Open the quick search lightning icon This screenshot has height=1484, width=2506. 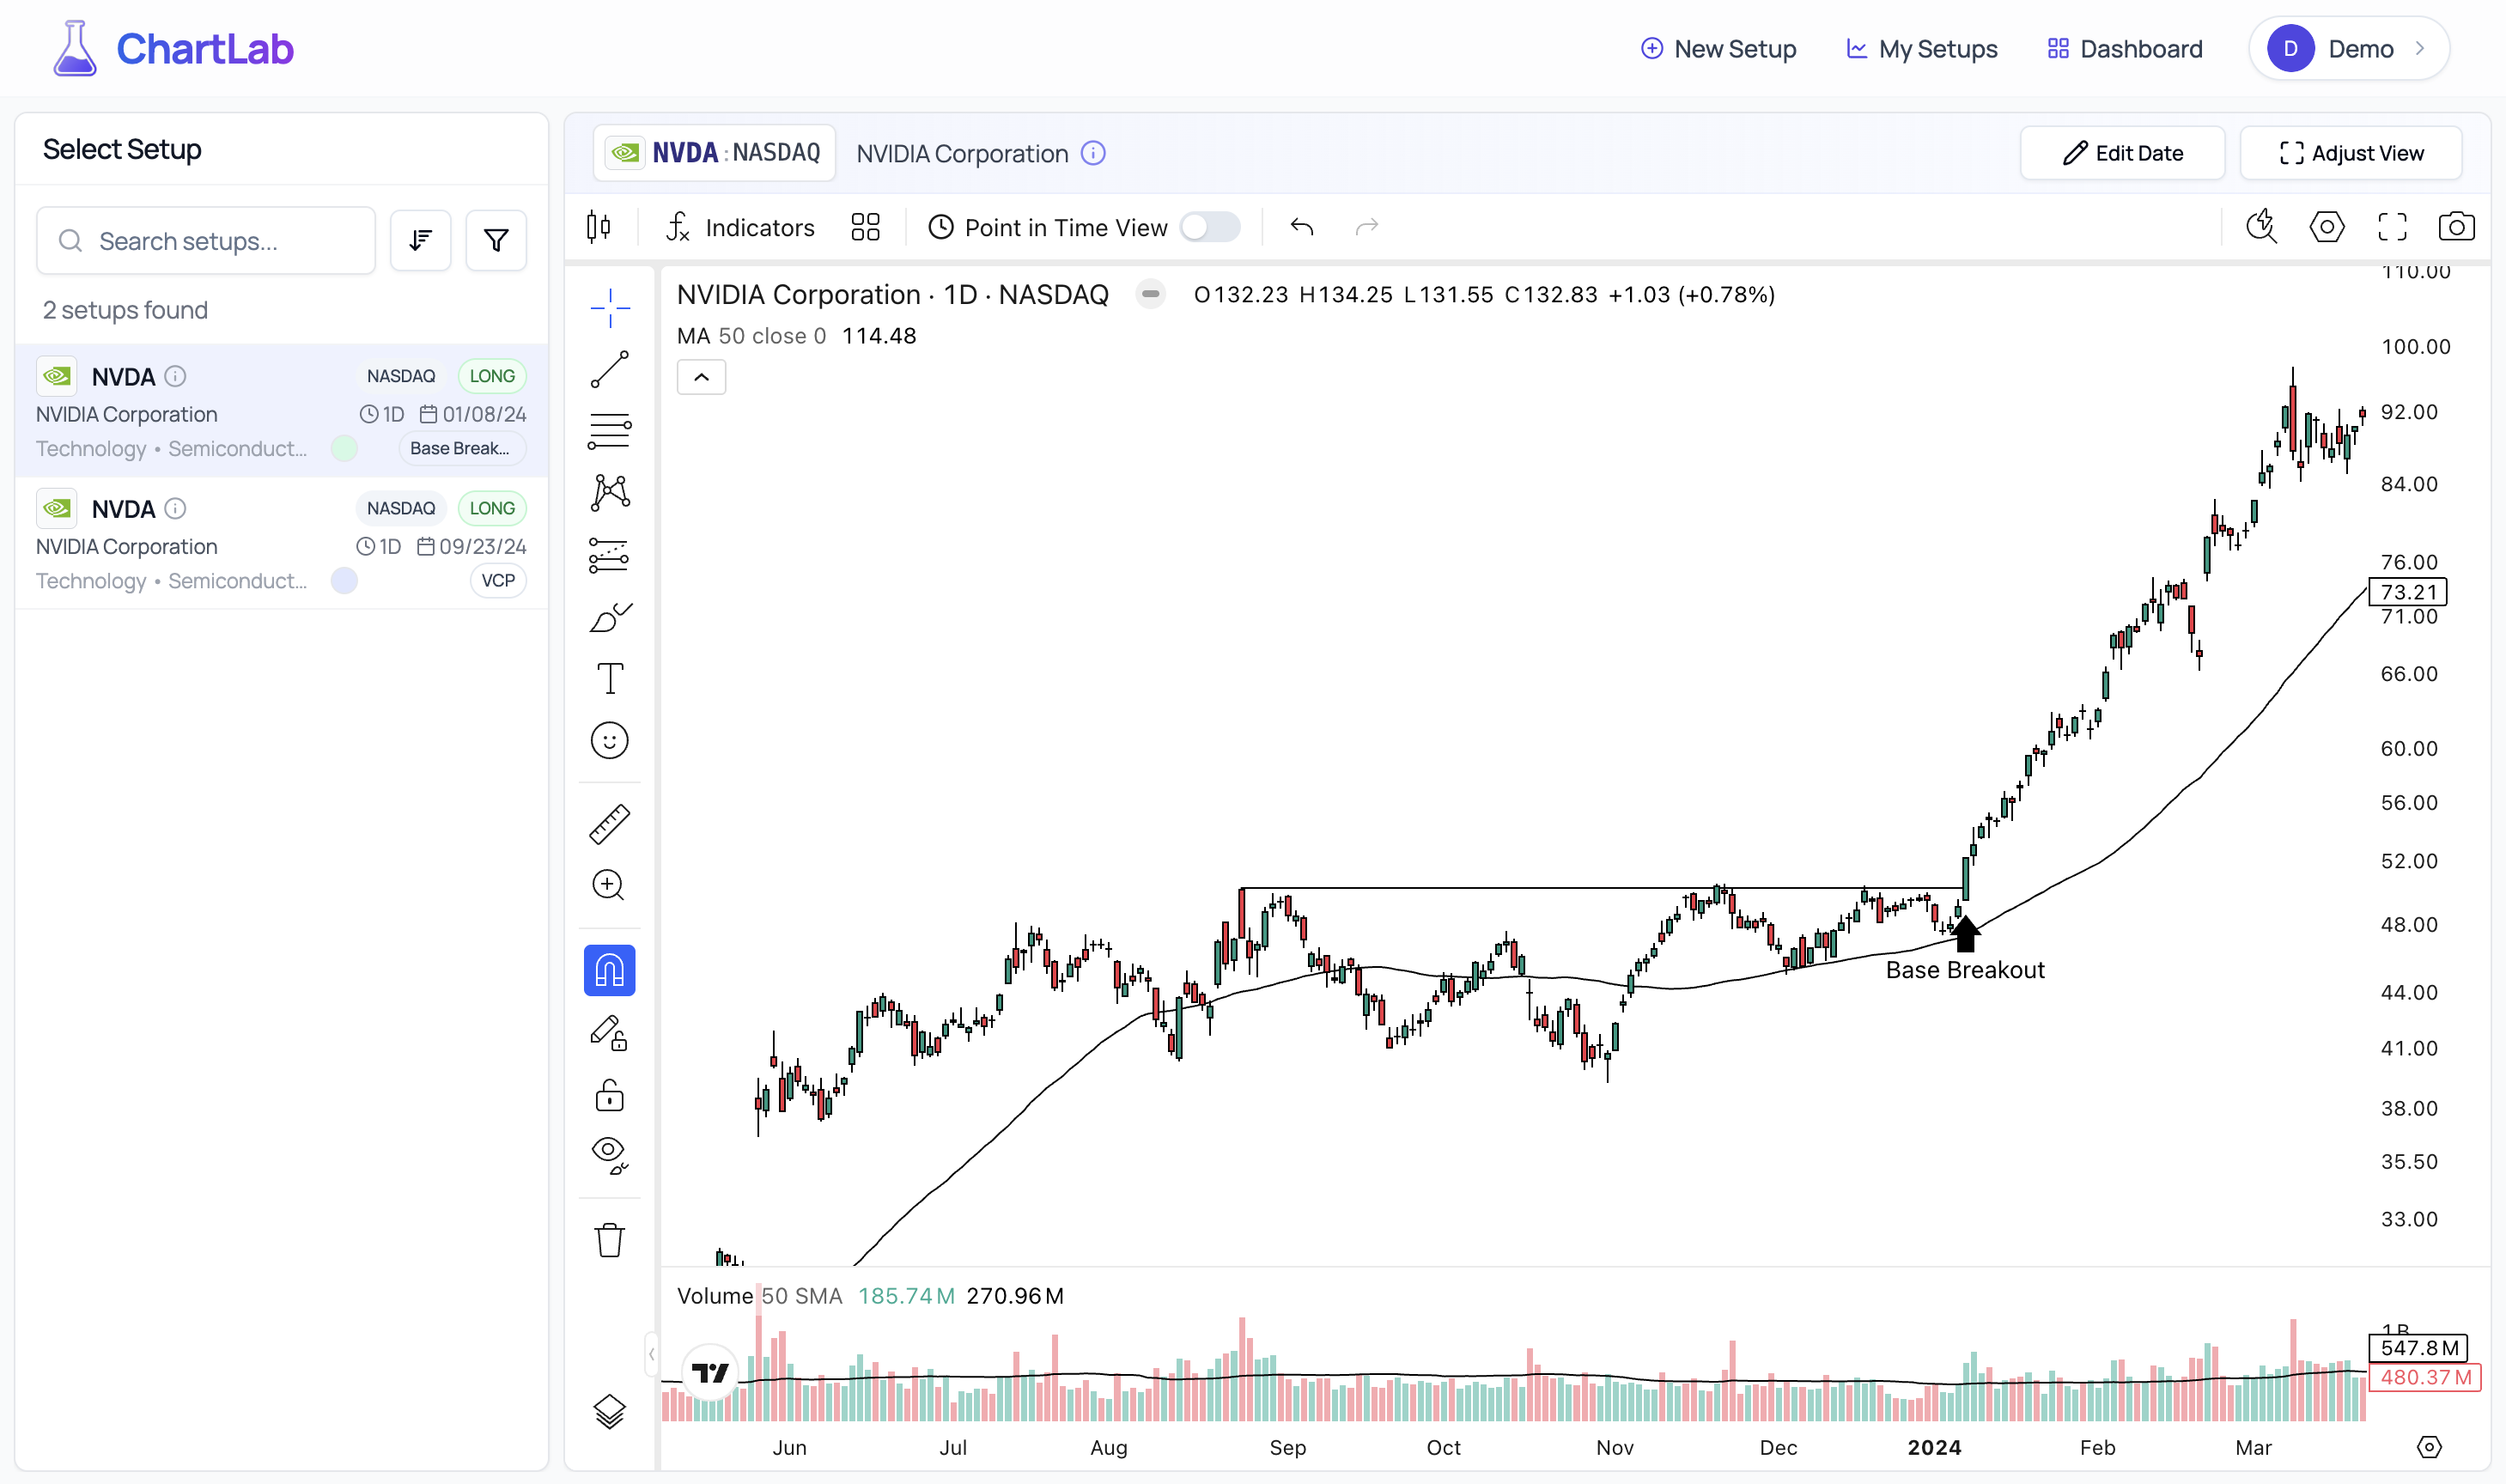(x=2262, y=227)
